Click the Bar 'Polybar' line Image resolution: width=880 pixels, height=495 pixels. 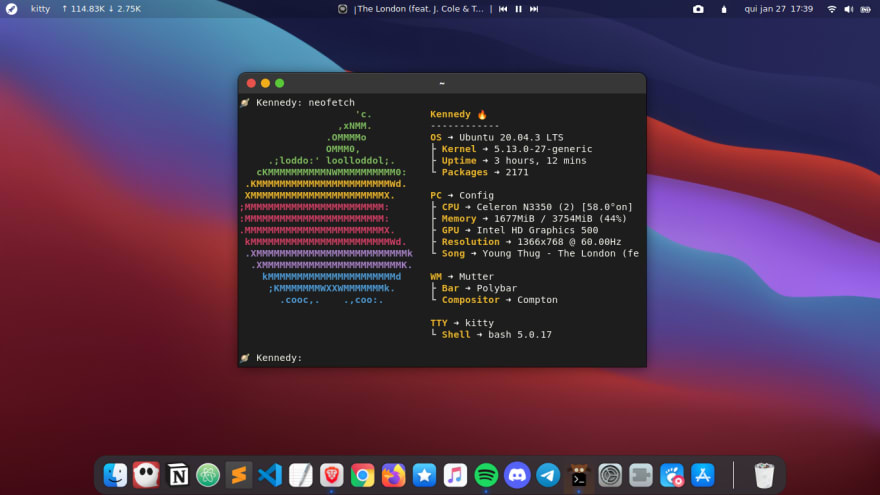(479, 288)
